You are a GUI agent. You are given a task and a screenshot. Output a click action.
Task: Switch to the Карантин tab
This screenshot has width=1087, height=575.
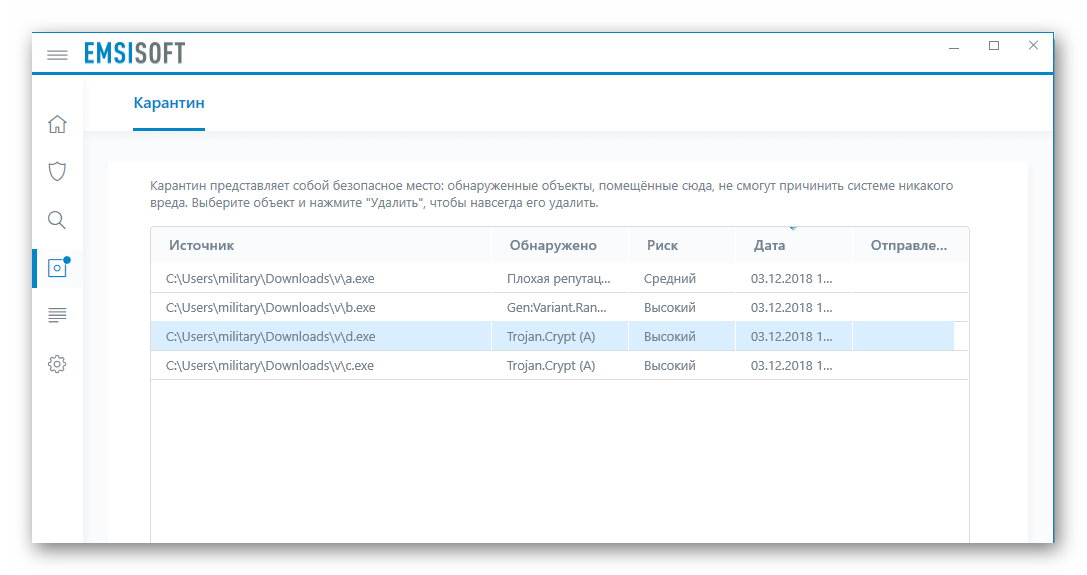tap(168, 103)
